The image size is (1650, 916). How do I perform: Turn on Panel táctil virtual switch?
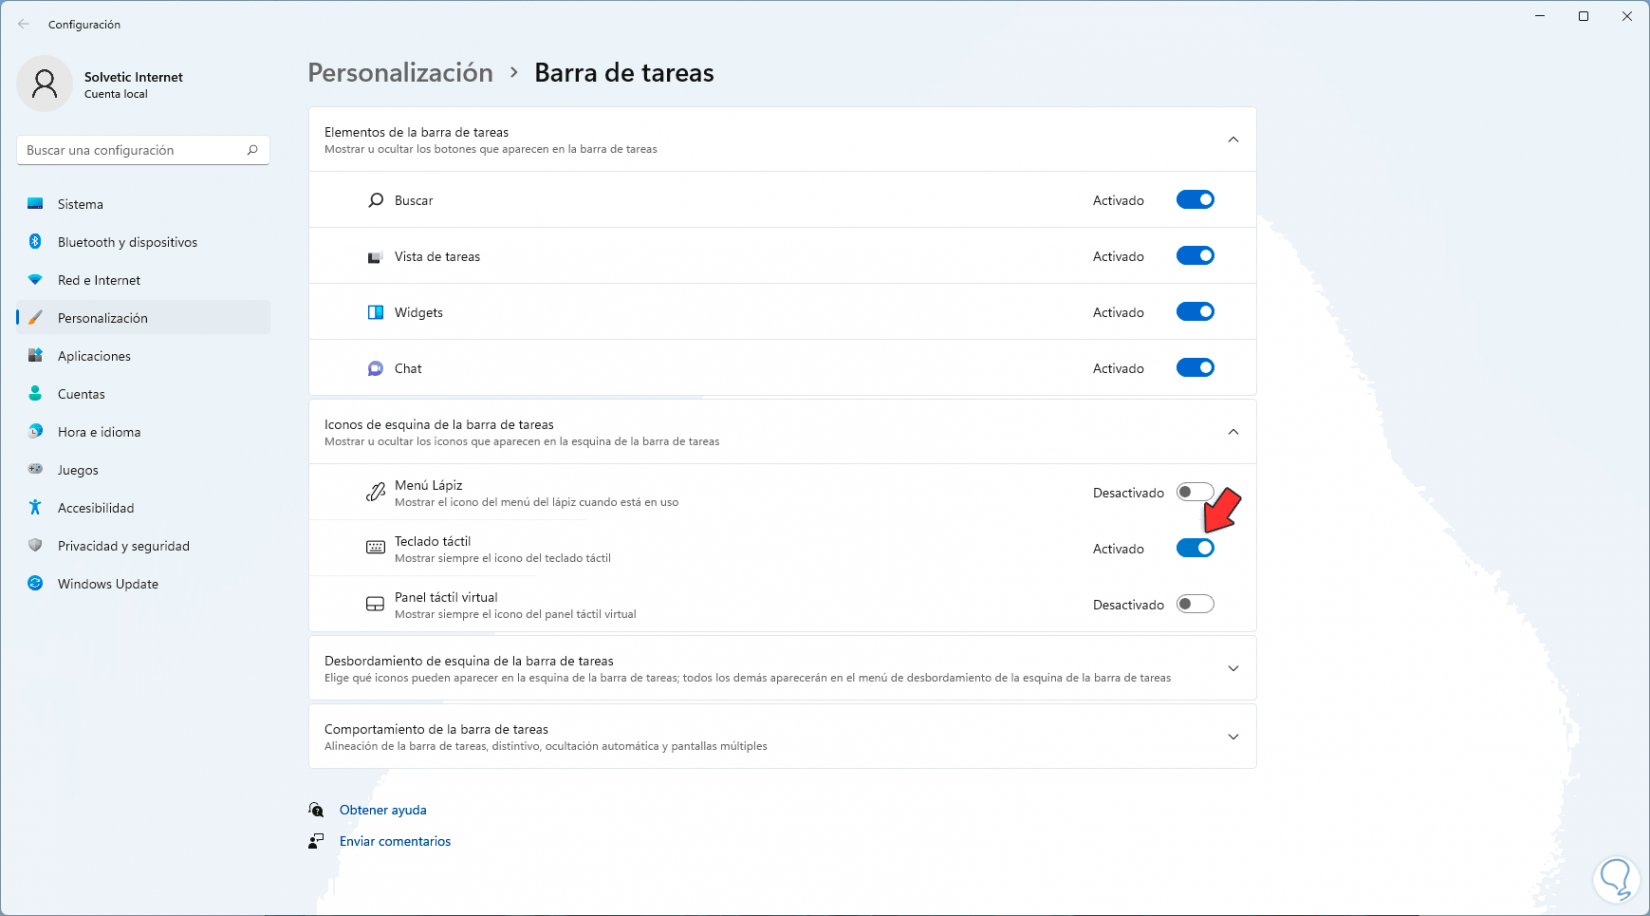(x=1195, y=604)
